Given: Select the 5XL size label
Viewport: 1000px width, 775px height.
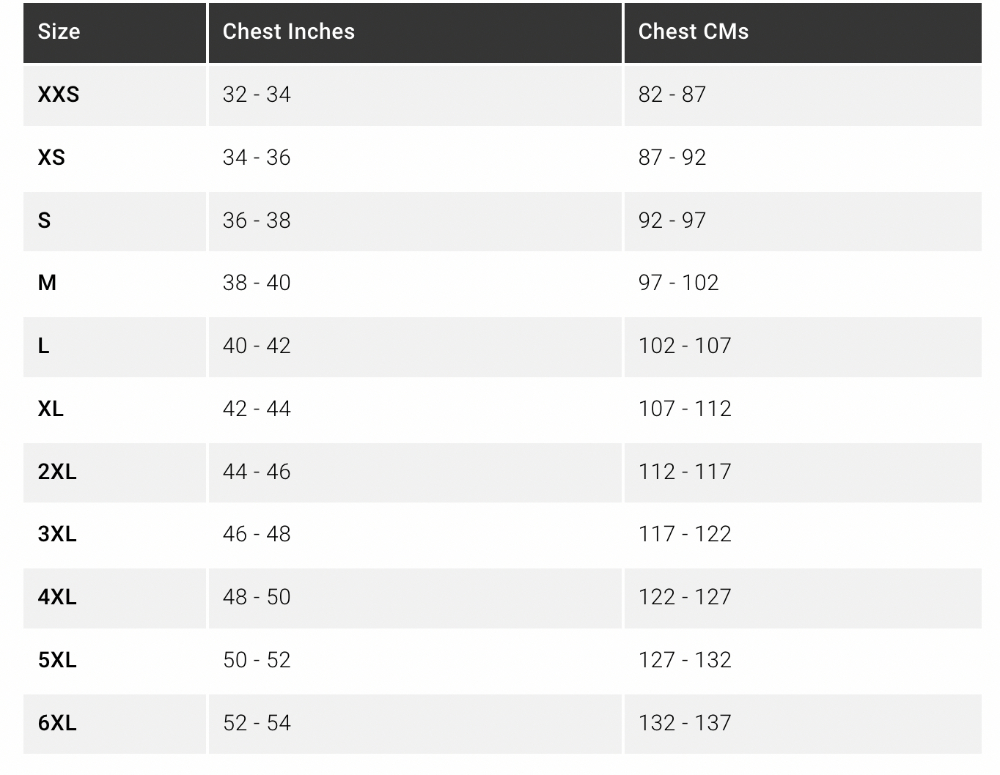Looking at the screenshot, I should (x=57, y=660).
